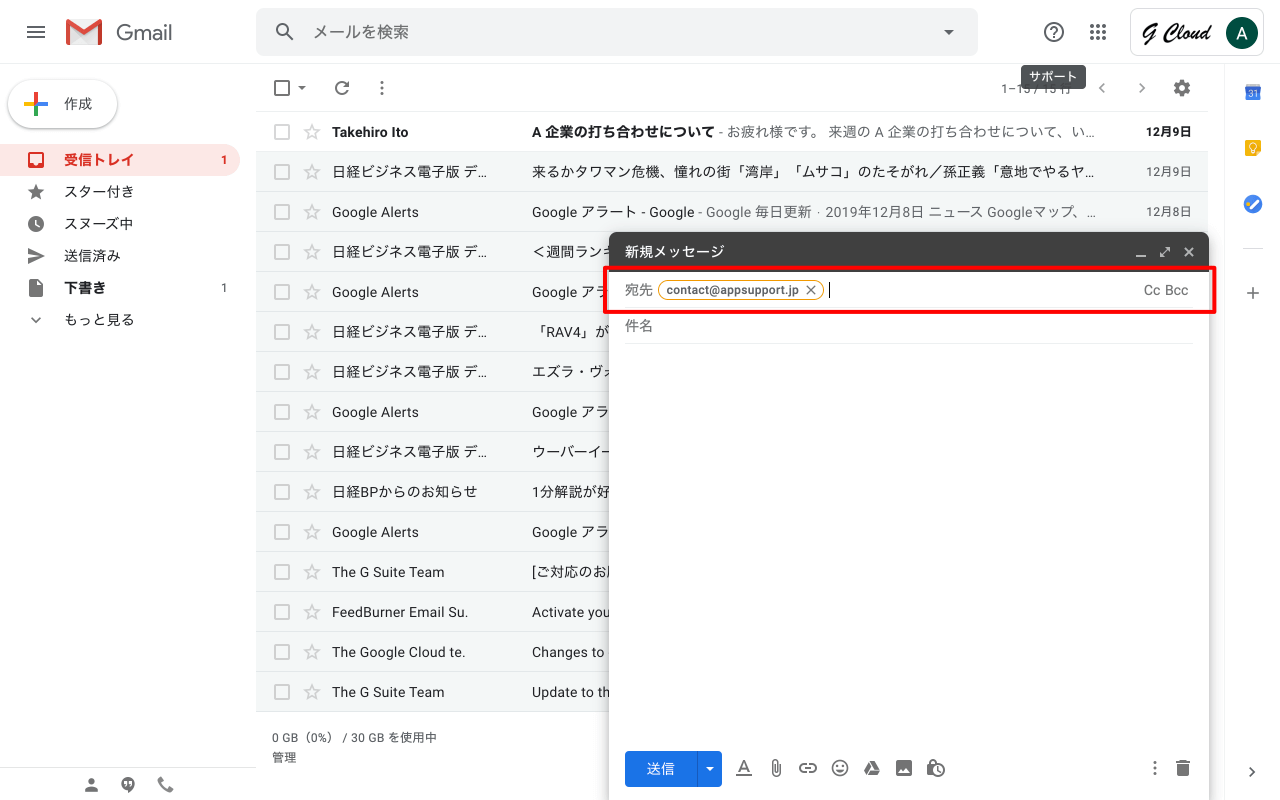This screenshot has width=1280, height=800.
Task: Open more compose options (three dots)
Action: [x=1155, y=768]
